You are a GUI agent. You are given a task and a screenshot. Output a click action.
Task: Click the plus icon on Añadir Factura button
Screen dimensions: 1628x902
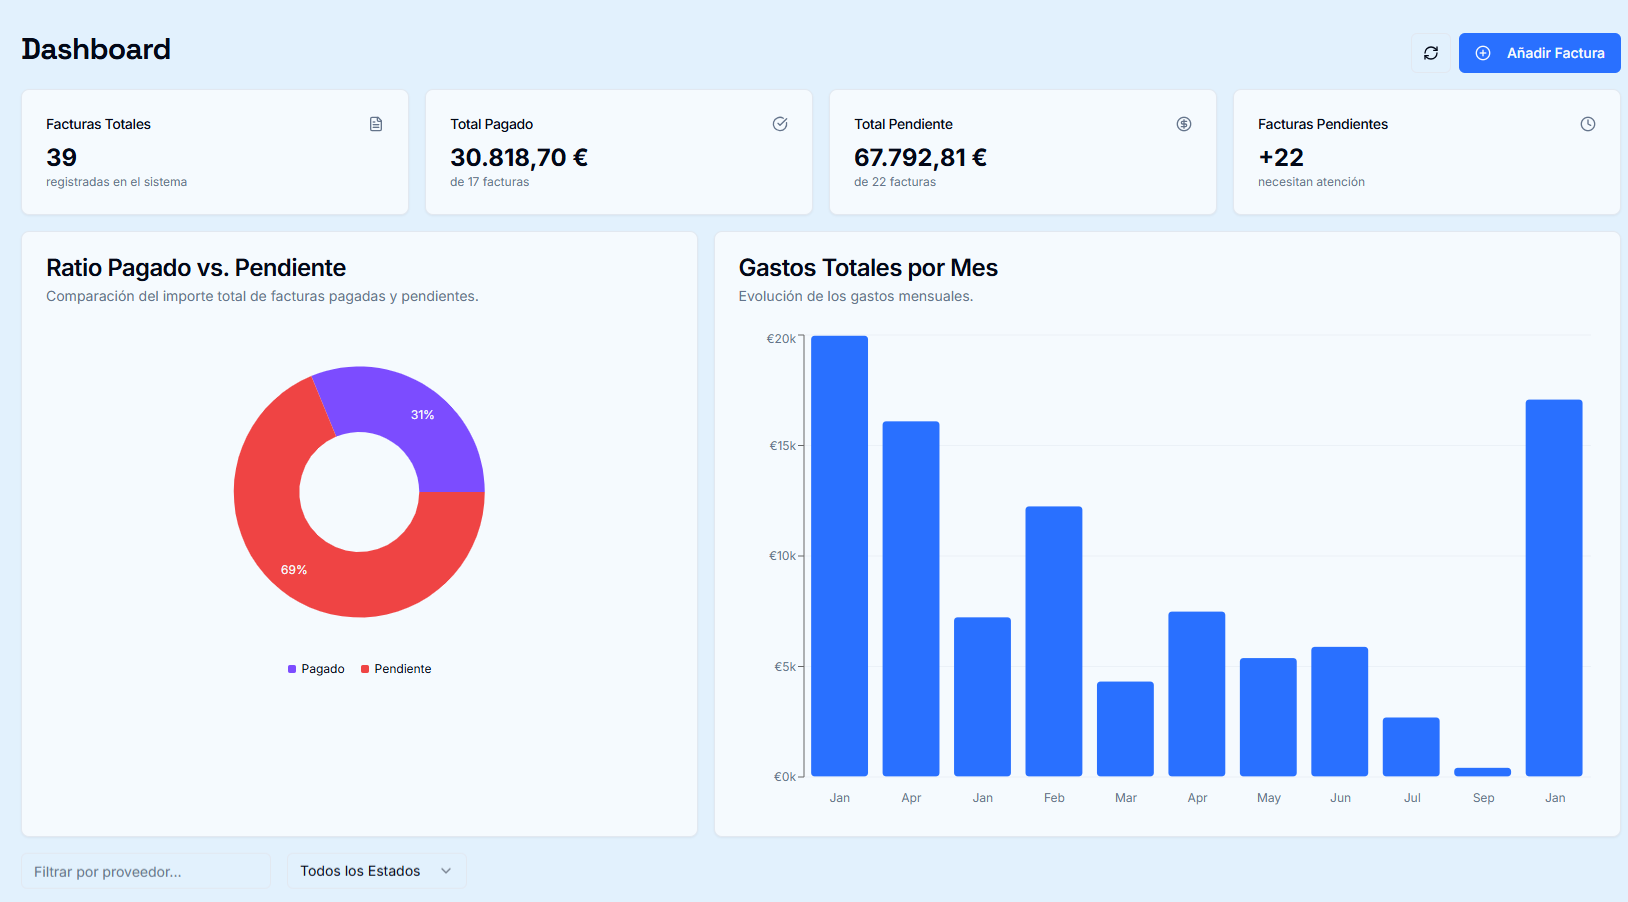pos(1483,53)
